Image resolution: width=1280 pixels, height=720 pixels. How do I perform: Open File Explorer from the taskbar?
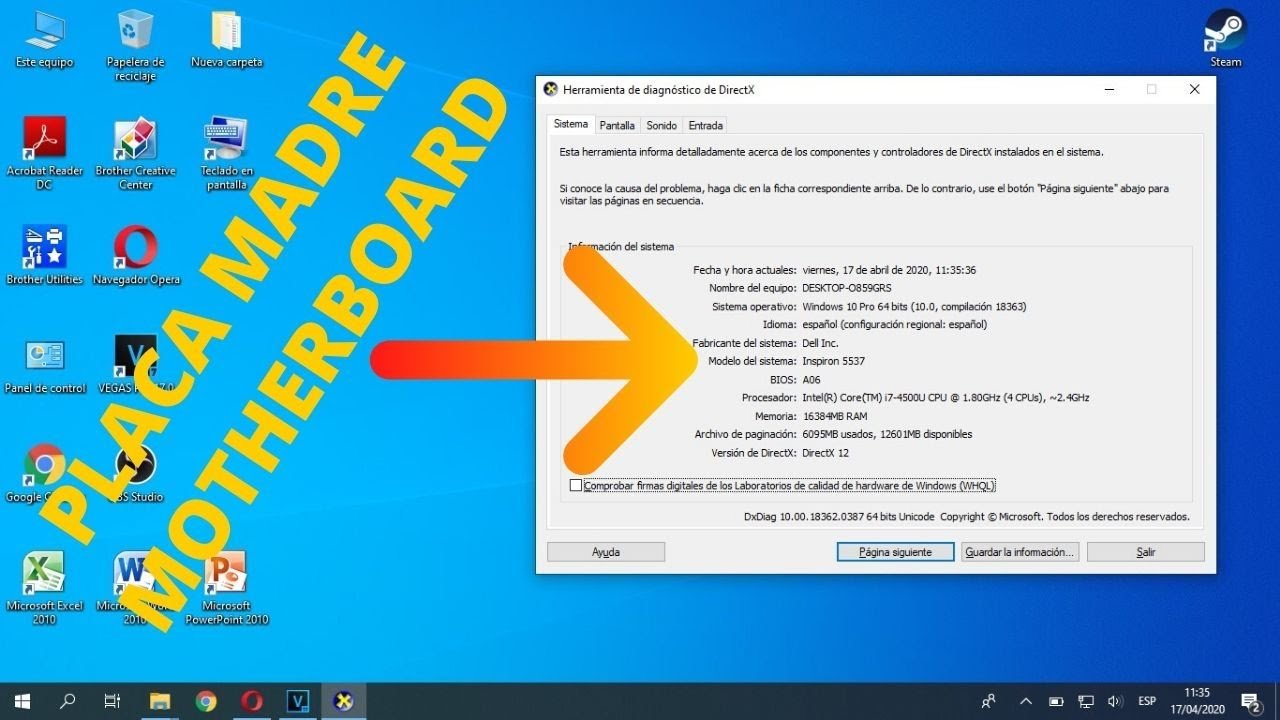coord(160,701)
